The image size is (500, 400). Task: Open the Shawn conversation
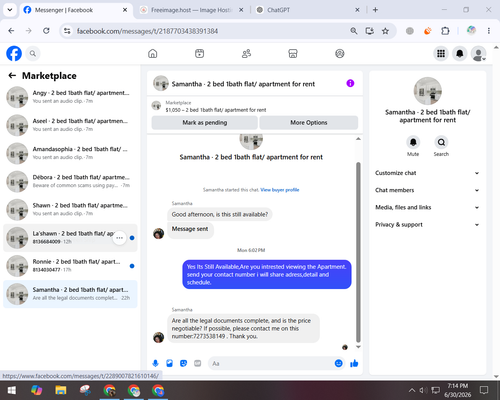(x=70, y=209)
